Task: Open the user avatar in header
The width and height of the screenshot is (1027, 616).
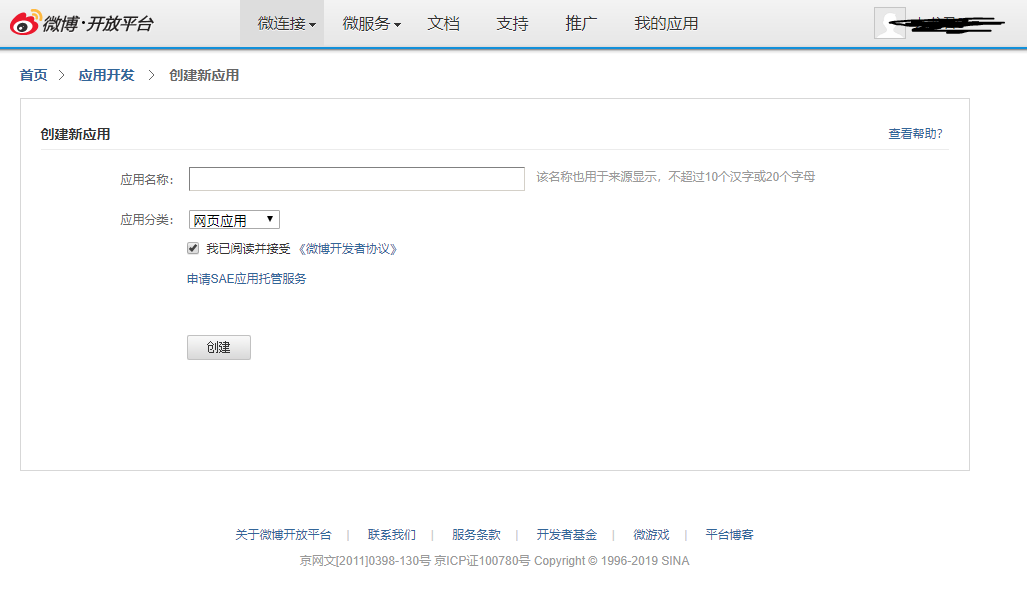Action: [889, 23]
